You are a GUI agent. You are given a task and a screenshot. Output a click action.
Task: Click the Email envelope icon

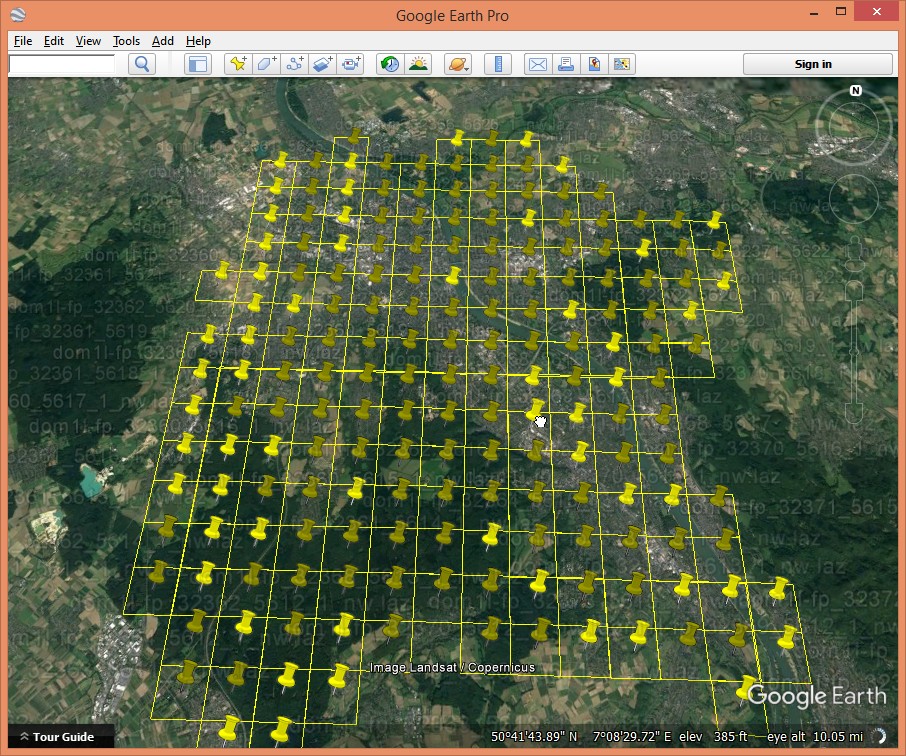[x=538, y=64]
